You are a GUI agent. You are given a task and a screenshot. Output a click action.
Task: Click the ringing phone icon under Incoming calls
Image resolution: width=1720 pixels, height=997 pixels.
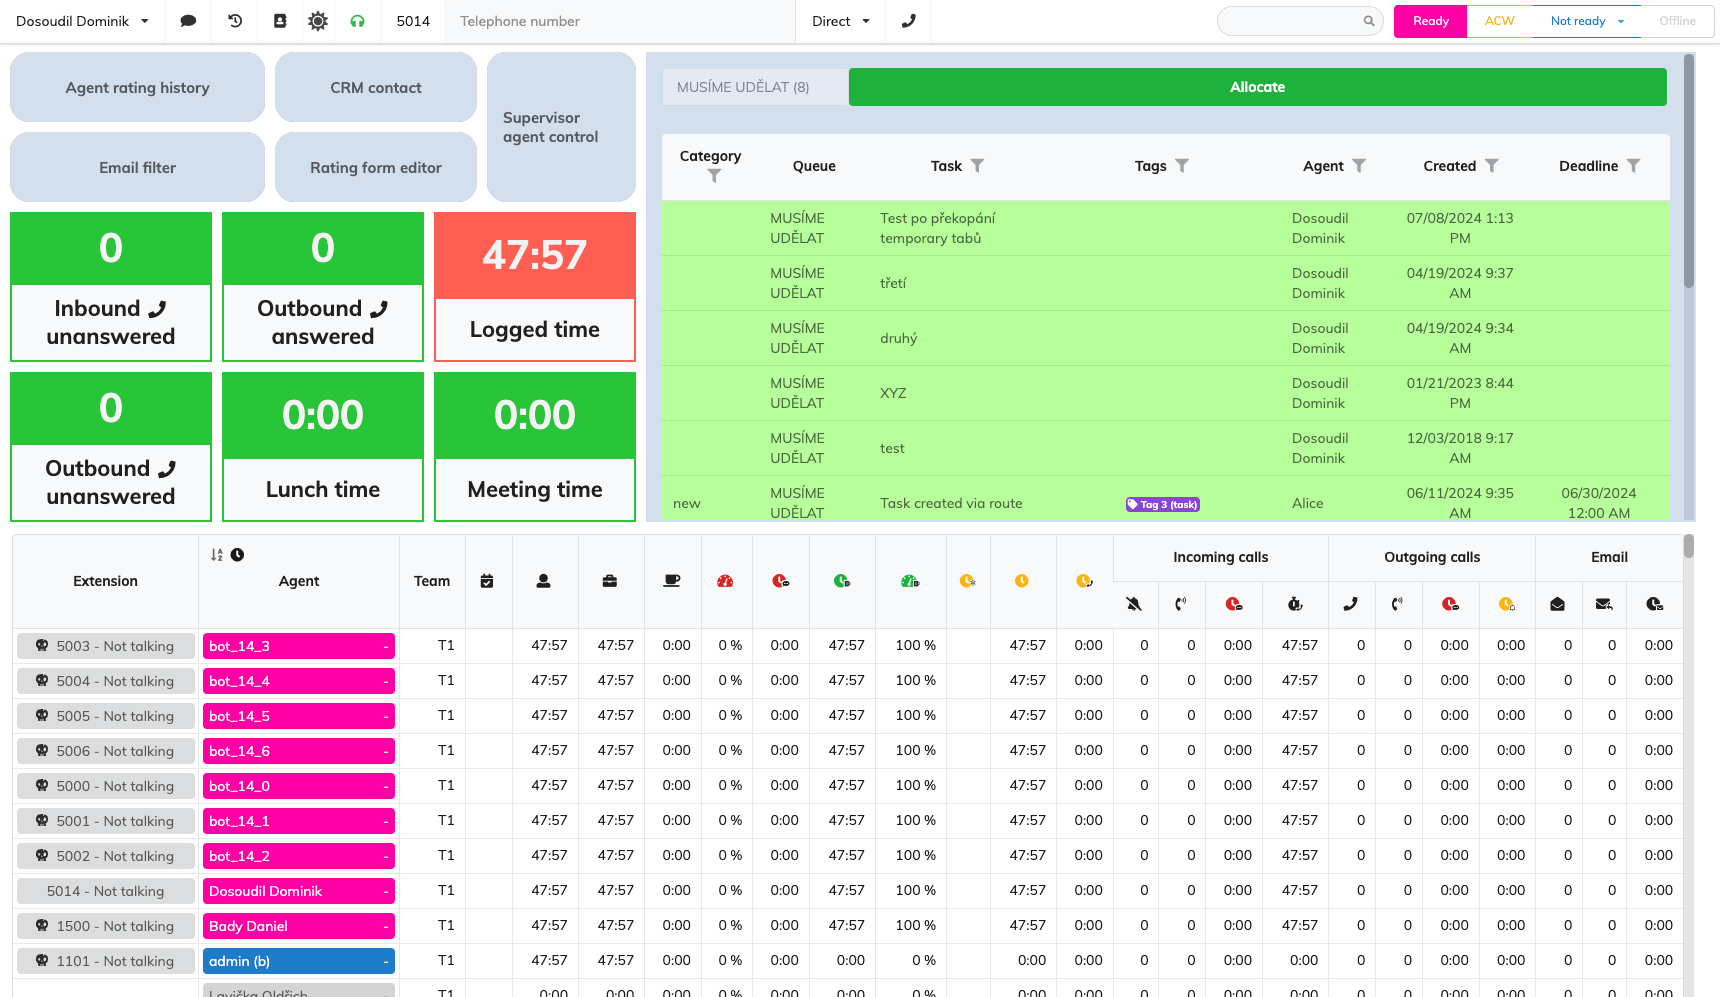[1181, 604]
